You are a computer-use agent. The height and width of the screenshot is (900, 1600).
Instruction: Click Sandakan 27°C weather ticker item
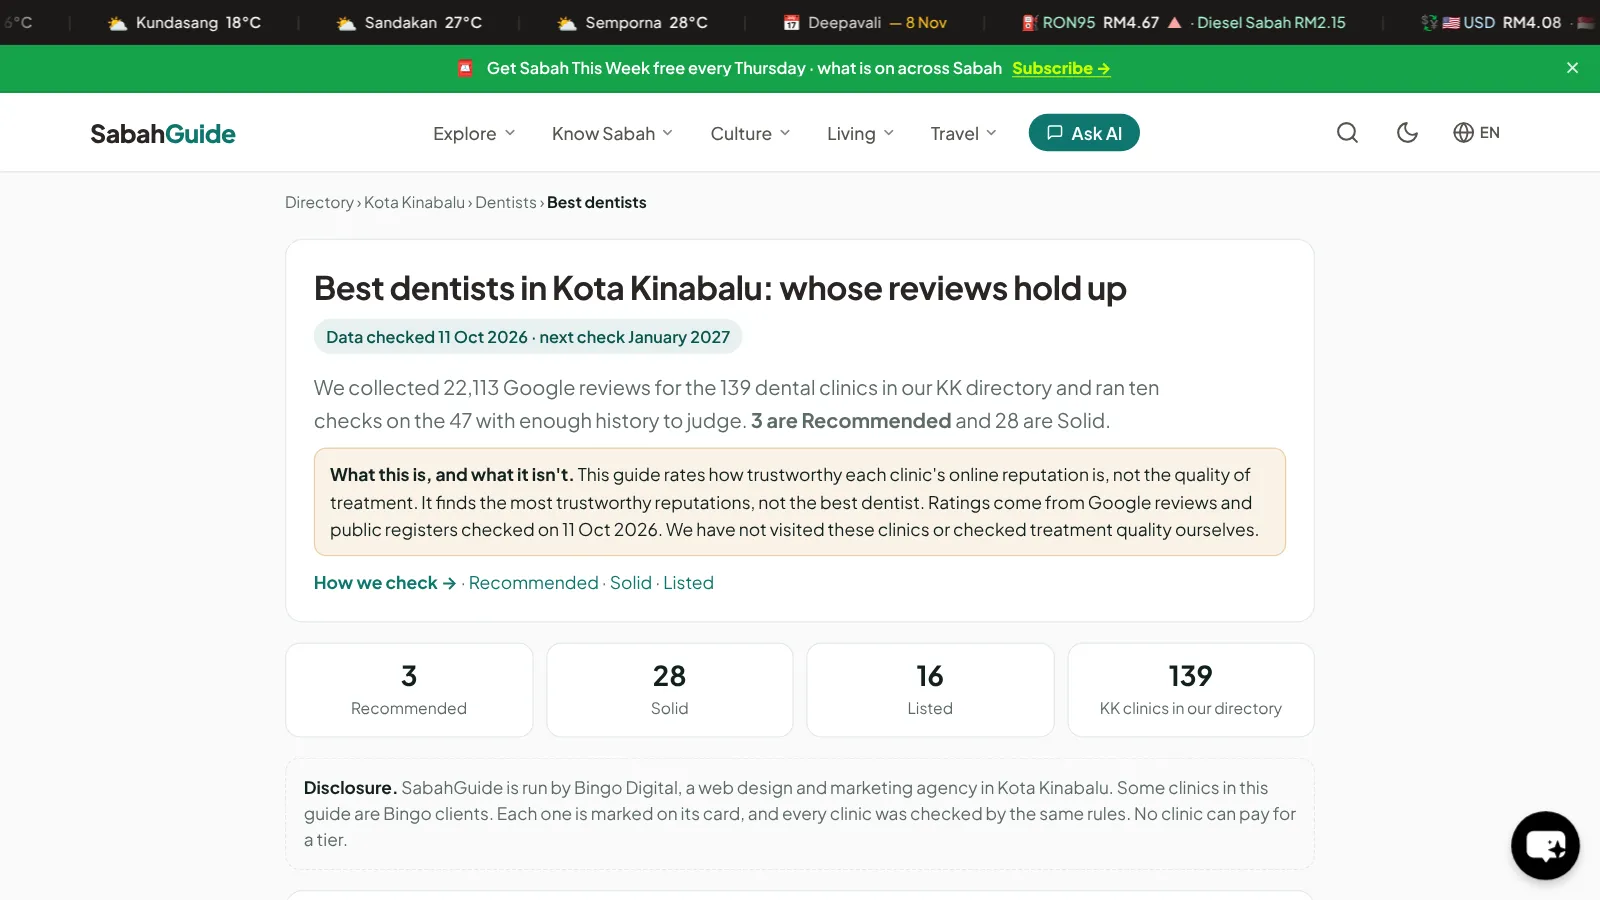[x=409, y=22]
